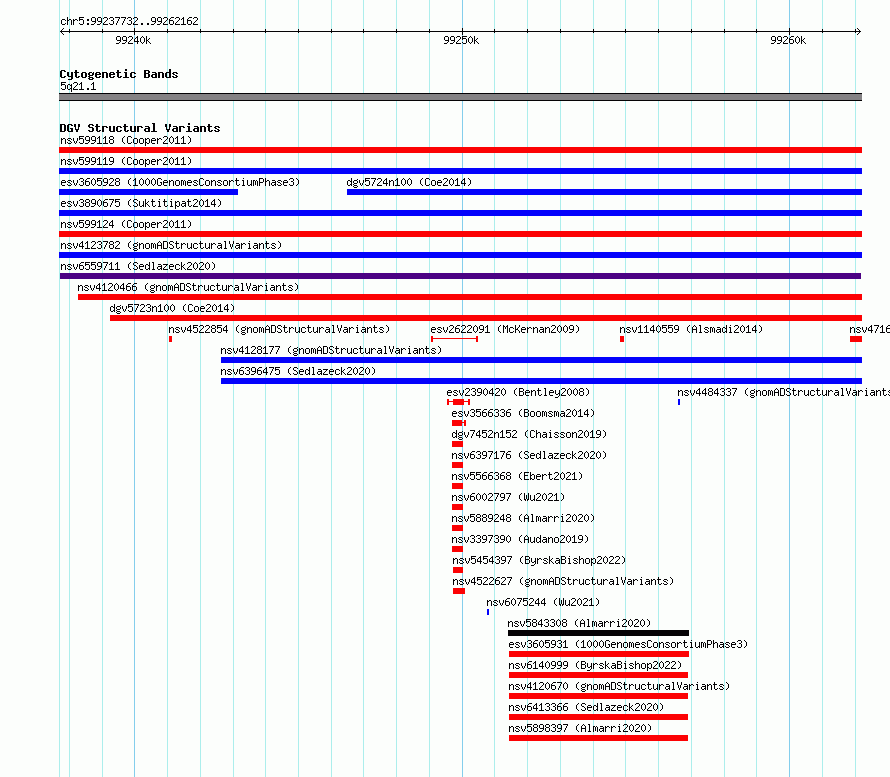
Task: Click nsv4522627 (gnomADStructuralVariants) label
Action: click(562, 581)
